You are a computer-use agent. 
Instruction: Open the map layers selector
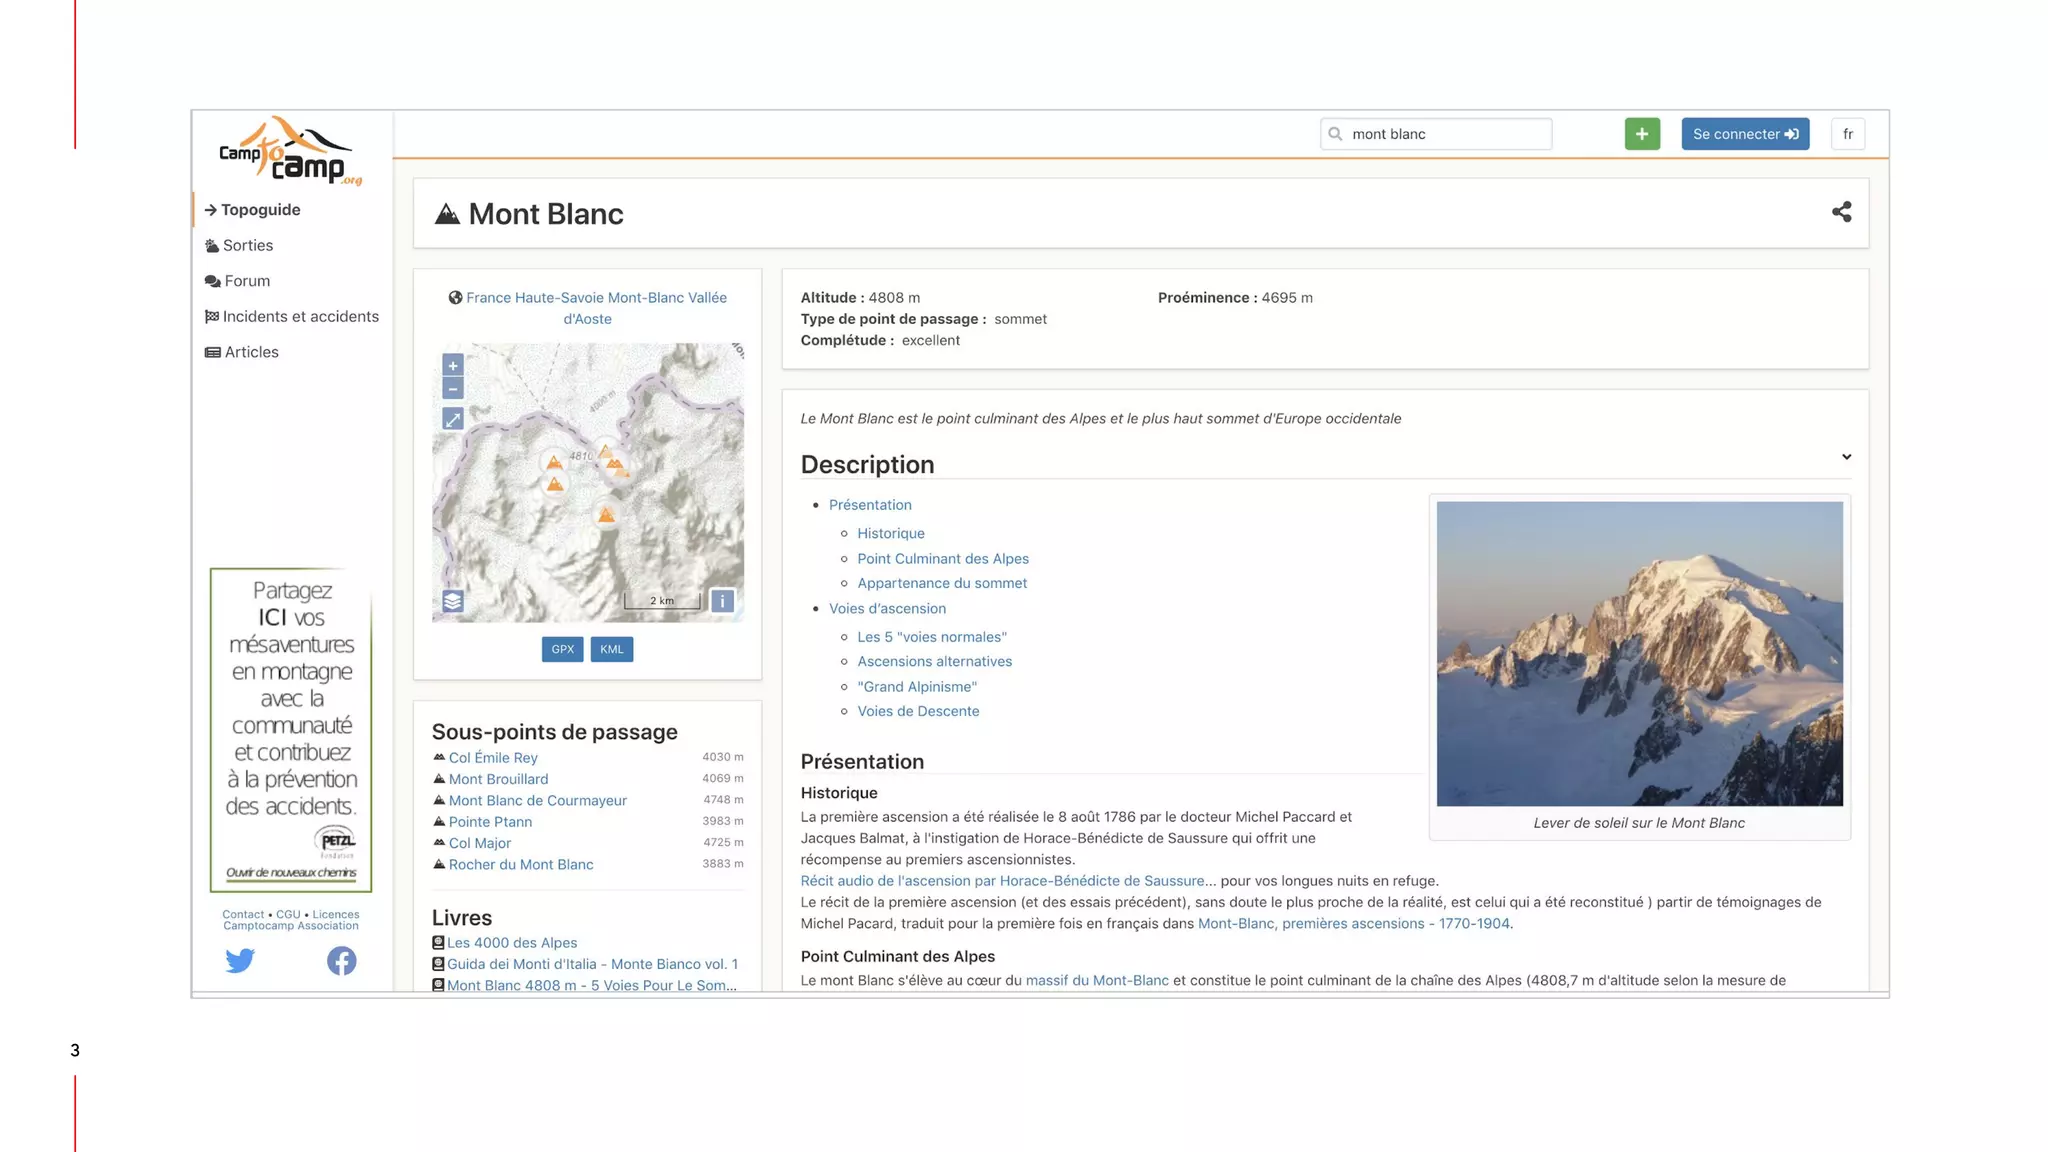tap(453, 601)
